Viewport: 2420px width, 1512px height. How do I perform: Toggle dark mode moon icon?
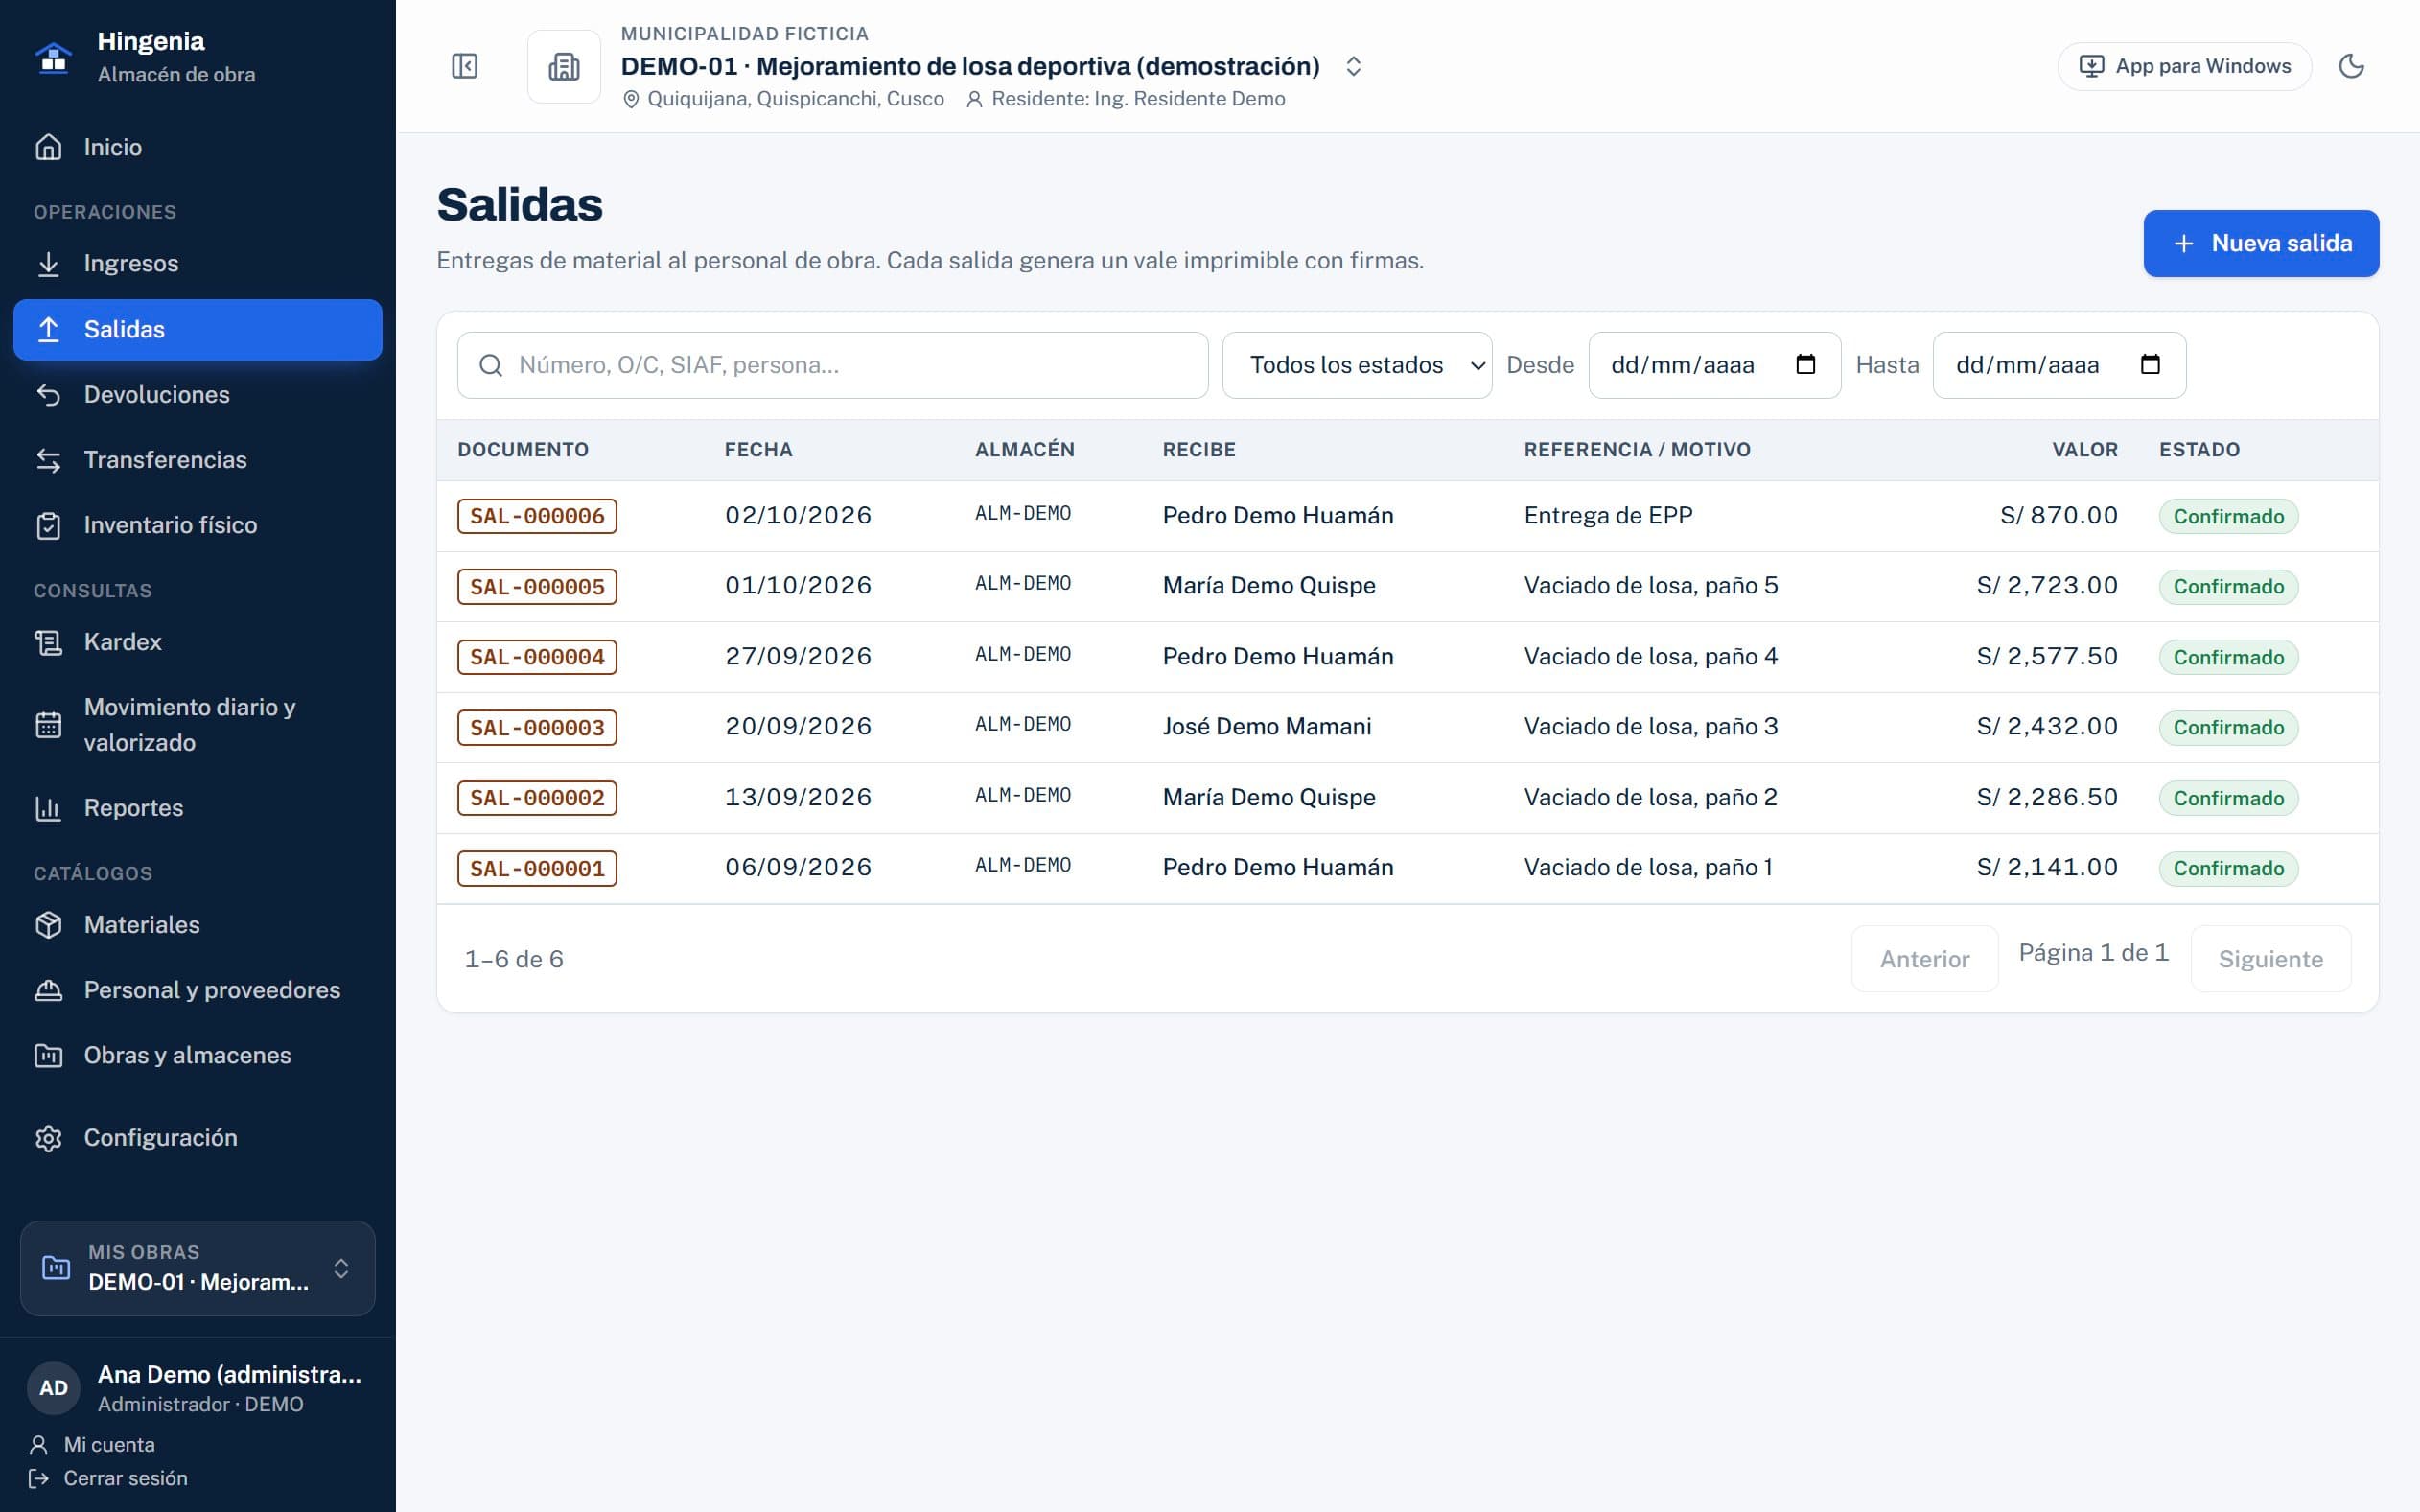coord(2351,66)
